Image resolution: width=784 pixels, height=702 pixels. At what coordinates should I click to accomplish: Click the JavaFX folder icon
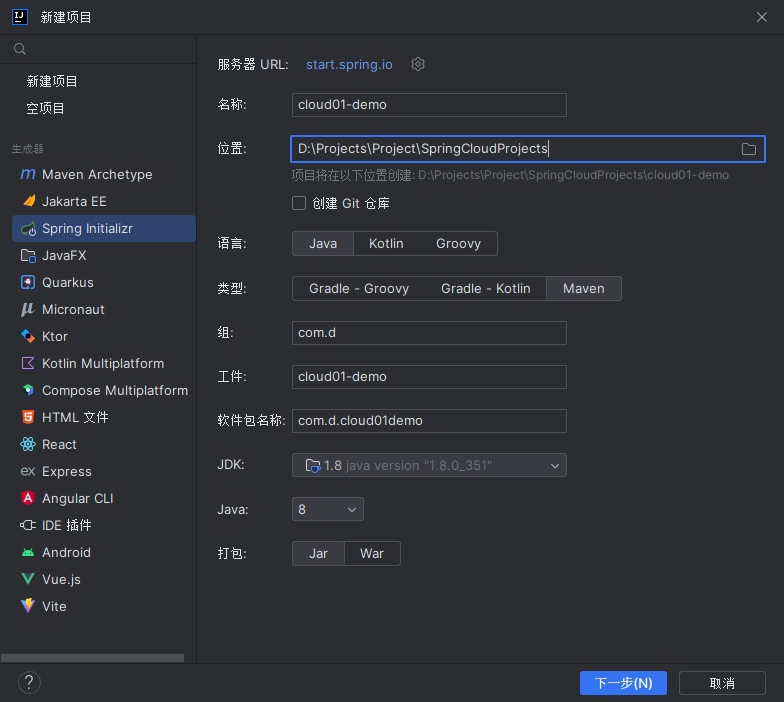[x=28, y=256]
